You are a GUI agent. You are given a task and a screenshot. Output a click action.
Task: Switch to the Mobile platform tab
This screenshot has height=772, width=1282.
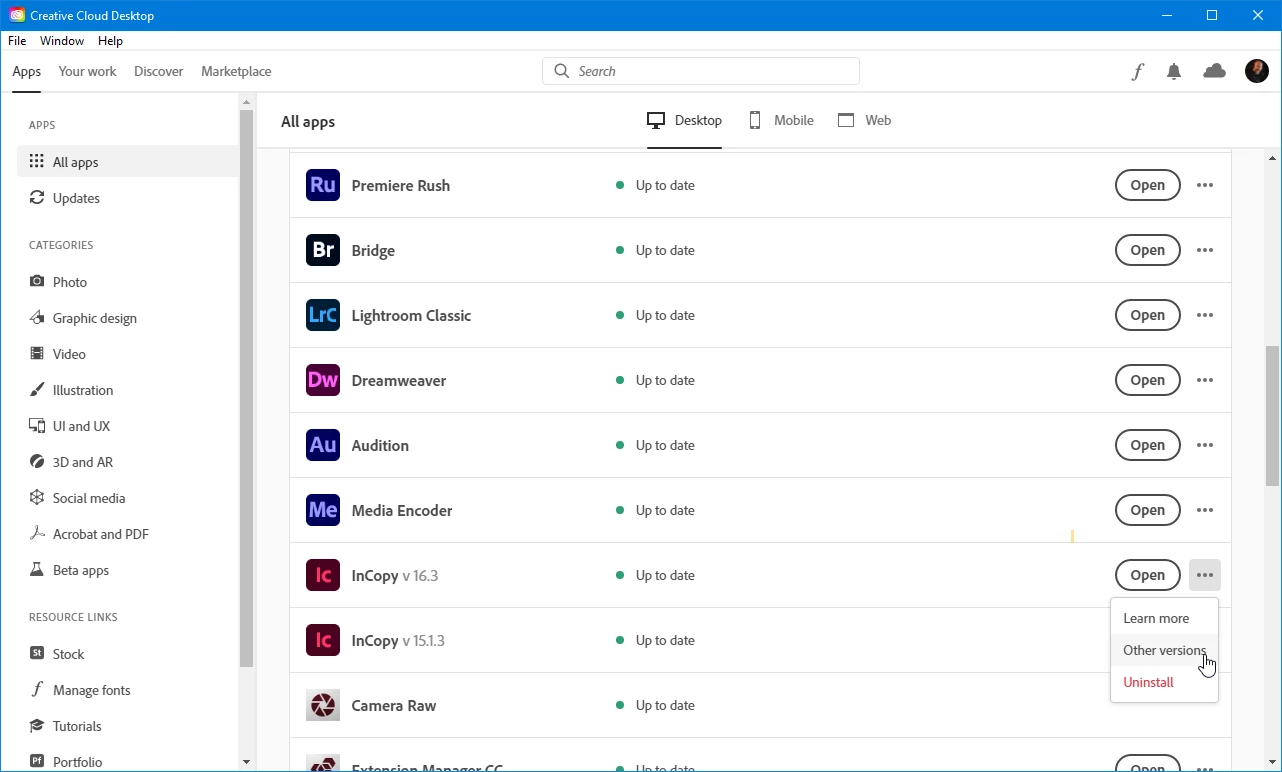[781, 120]
